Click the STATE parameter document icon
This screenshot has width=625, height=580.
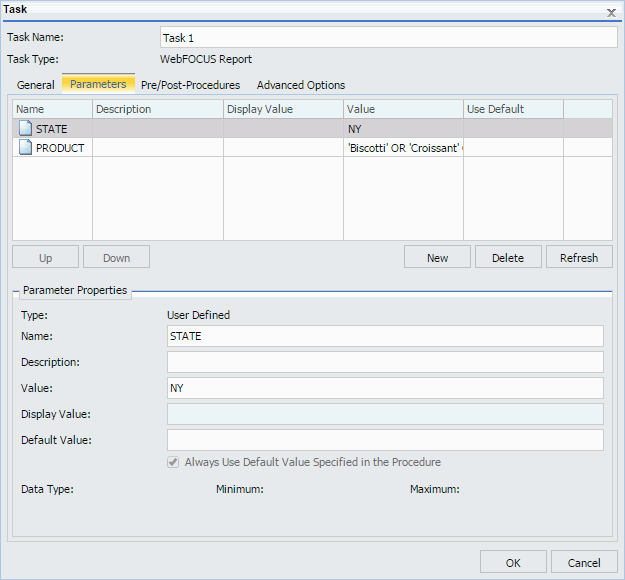[25, 129]
